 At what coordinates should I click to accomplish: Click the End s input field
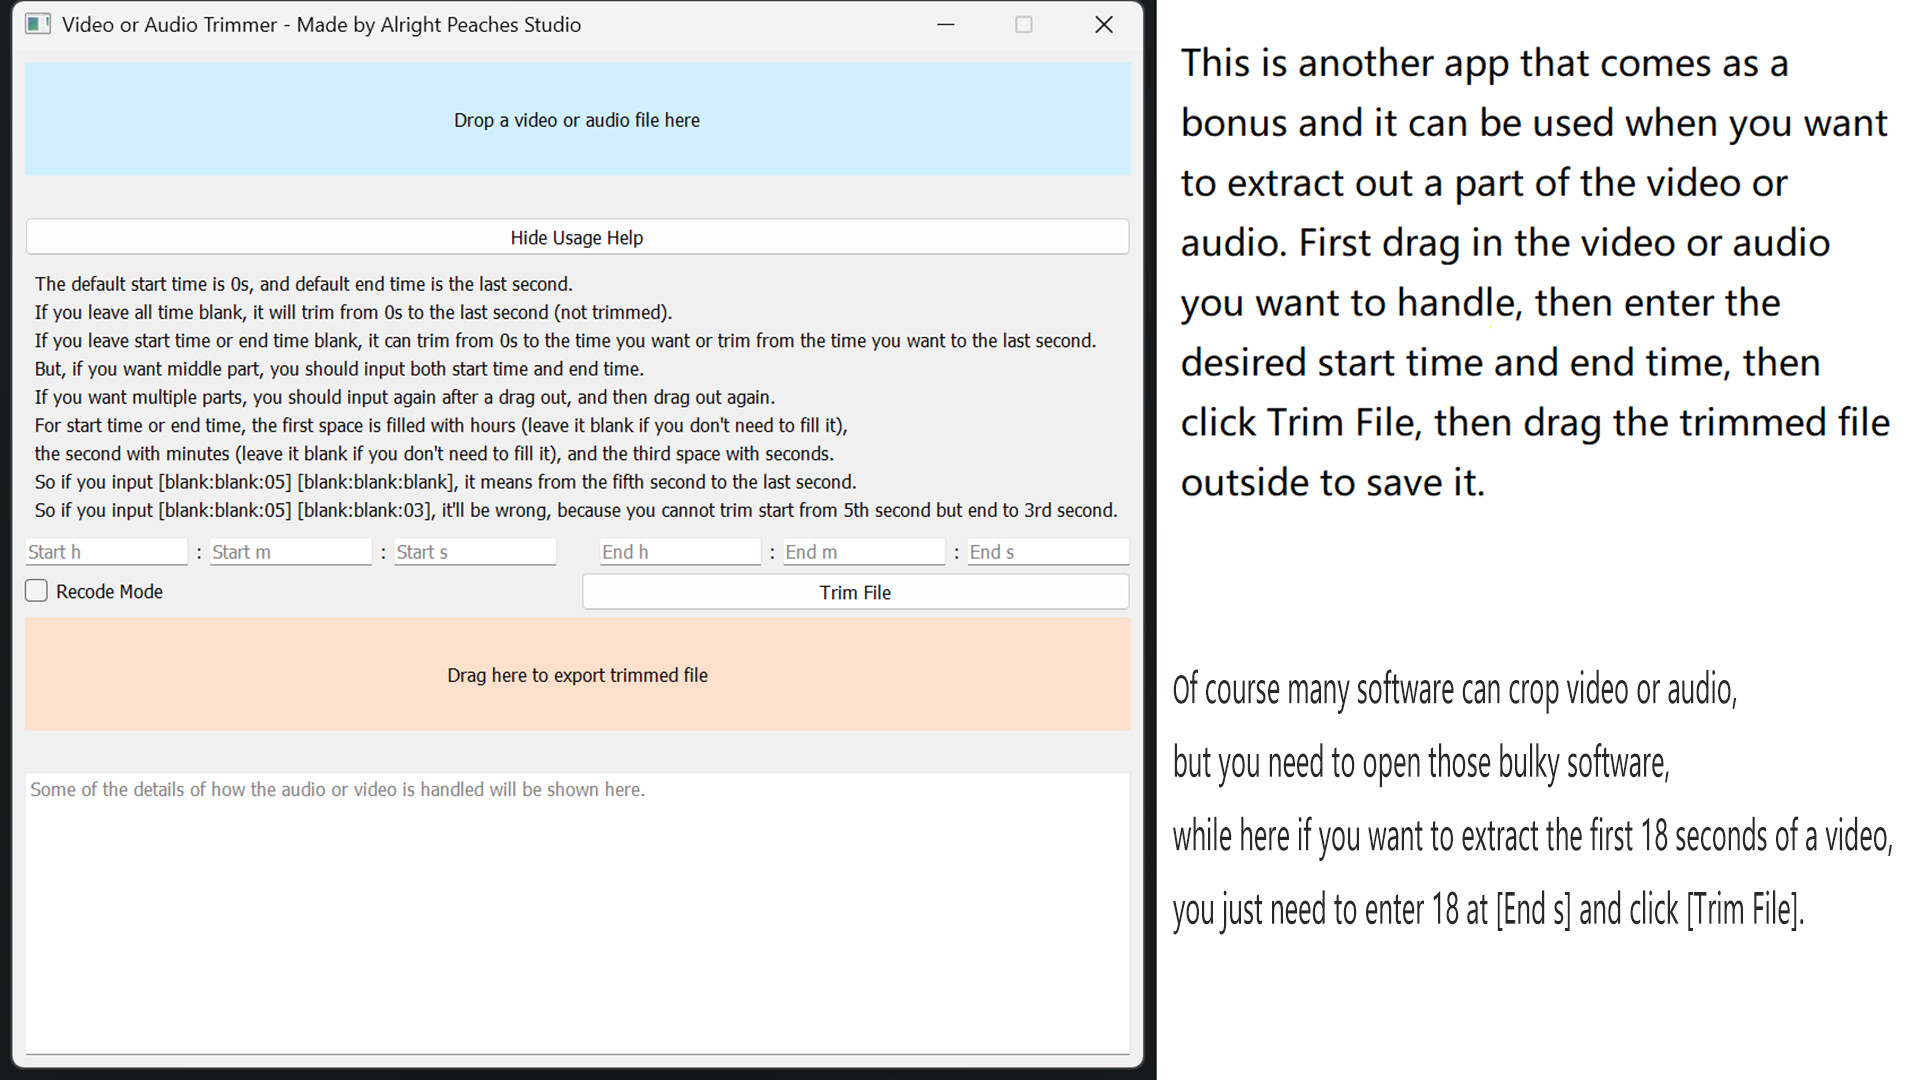1048,551
